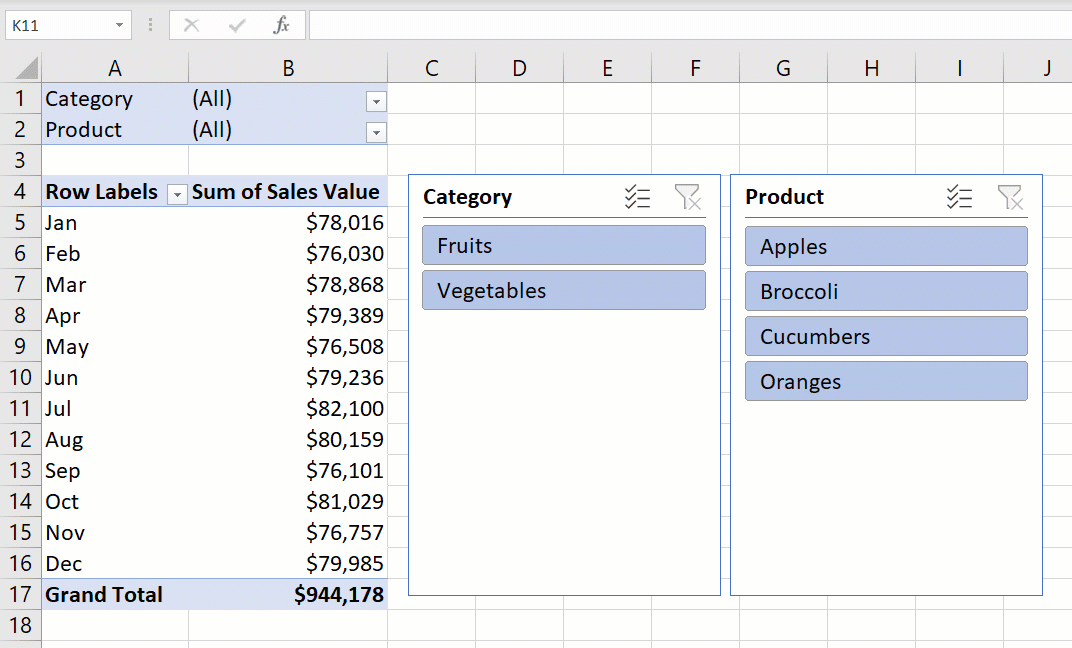Enable multi-select on the Product slicer

(960, 197)
